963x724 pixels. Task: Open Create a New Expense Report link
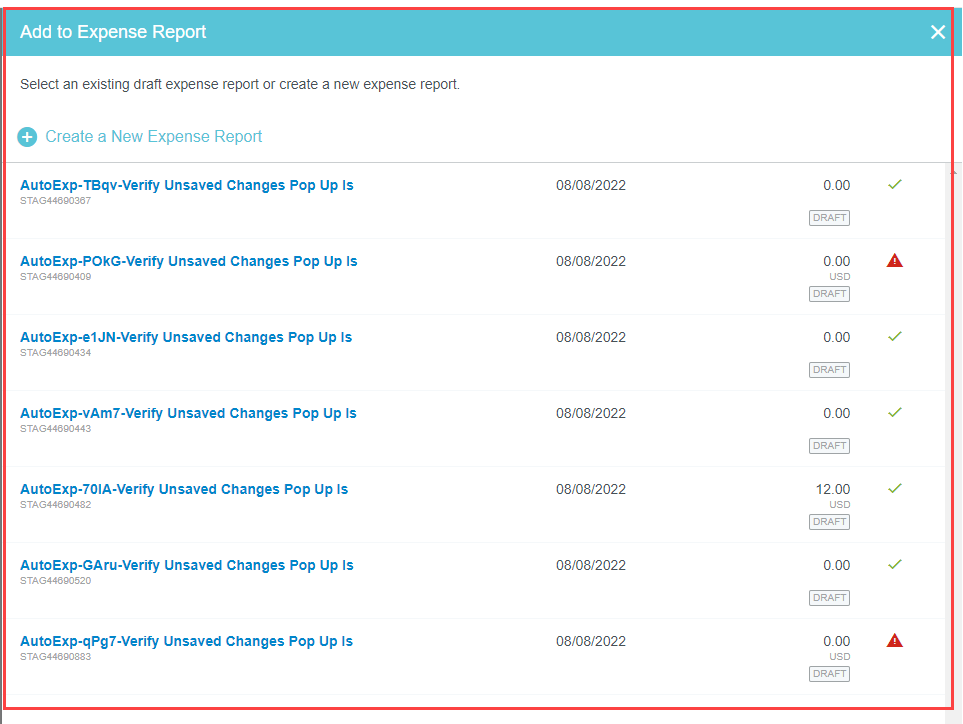tap(153, 137)
